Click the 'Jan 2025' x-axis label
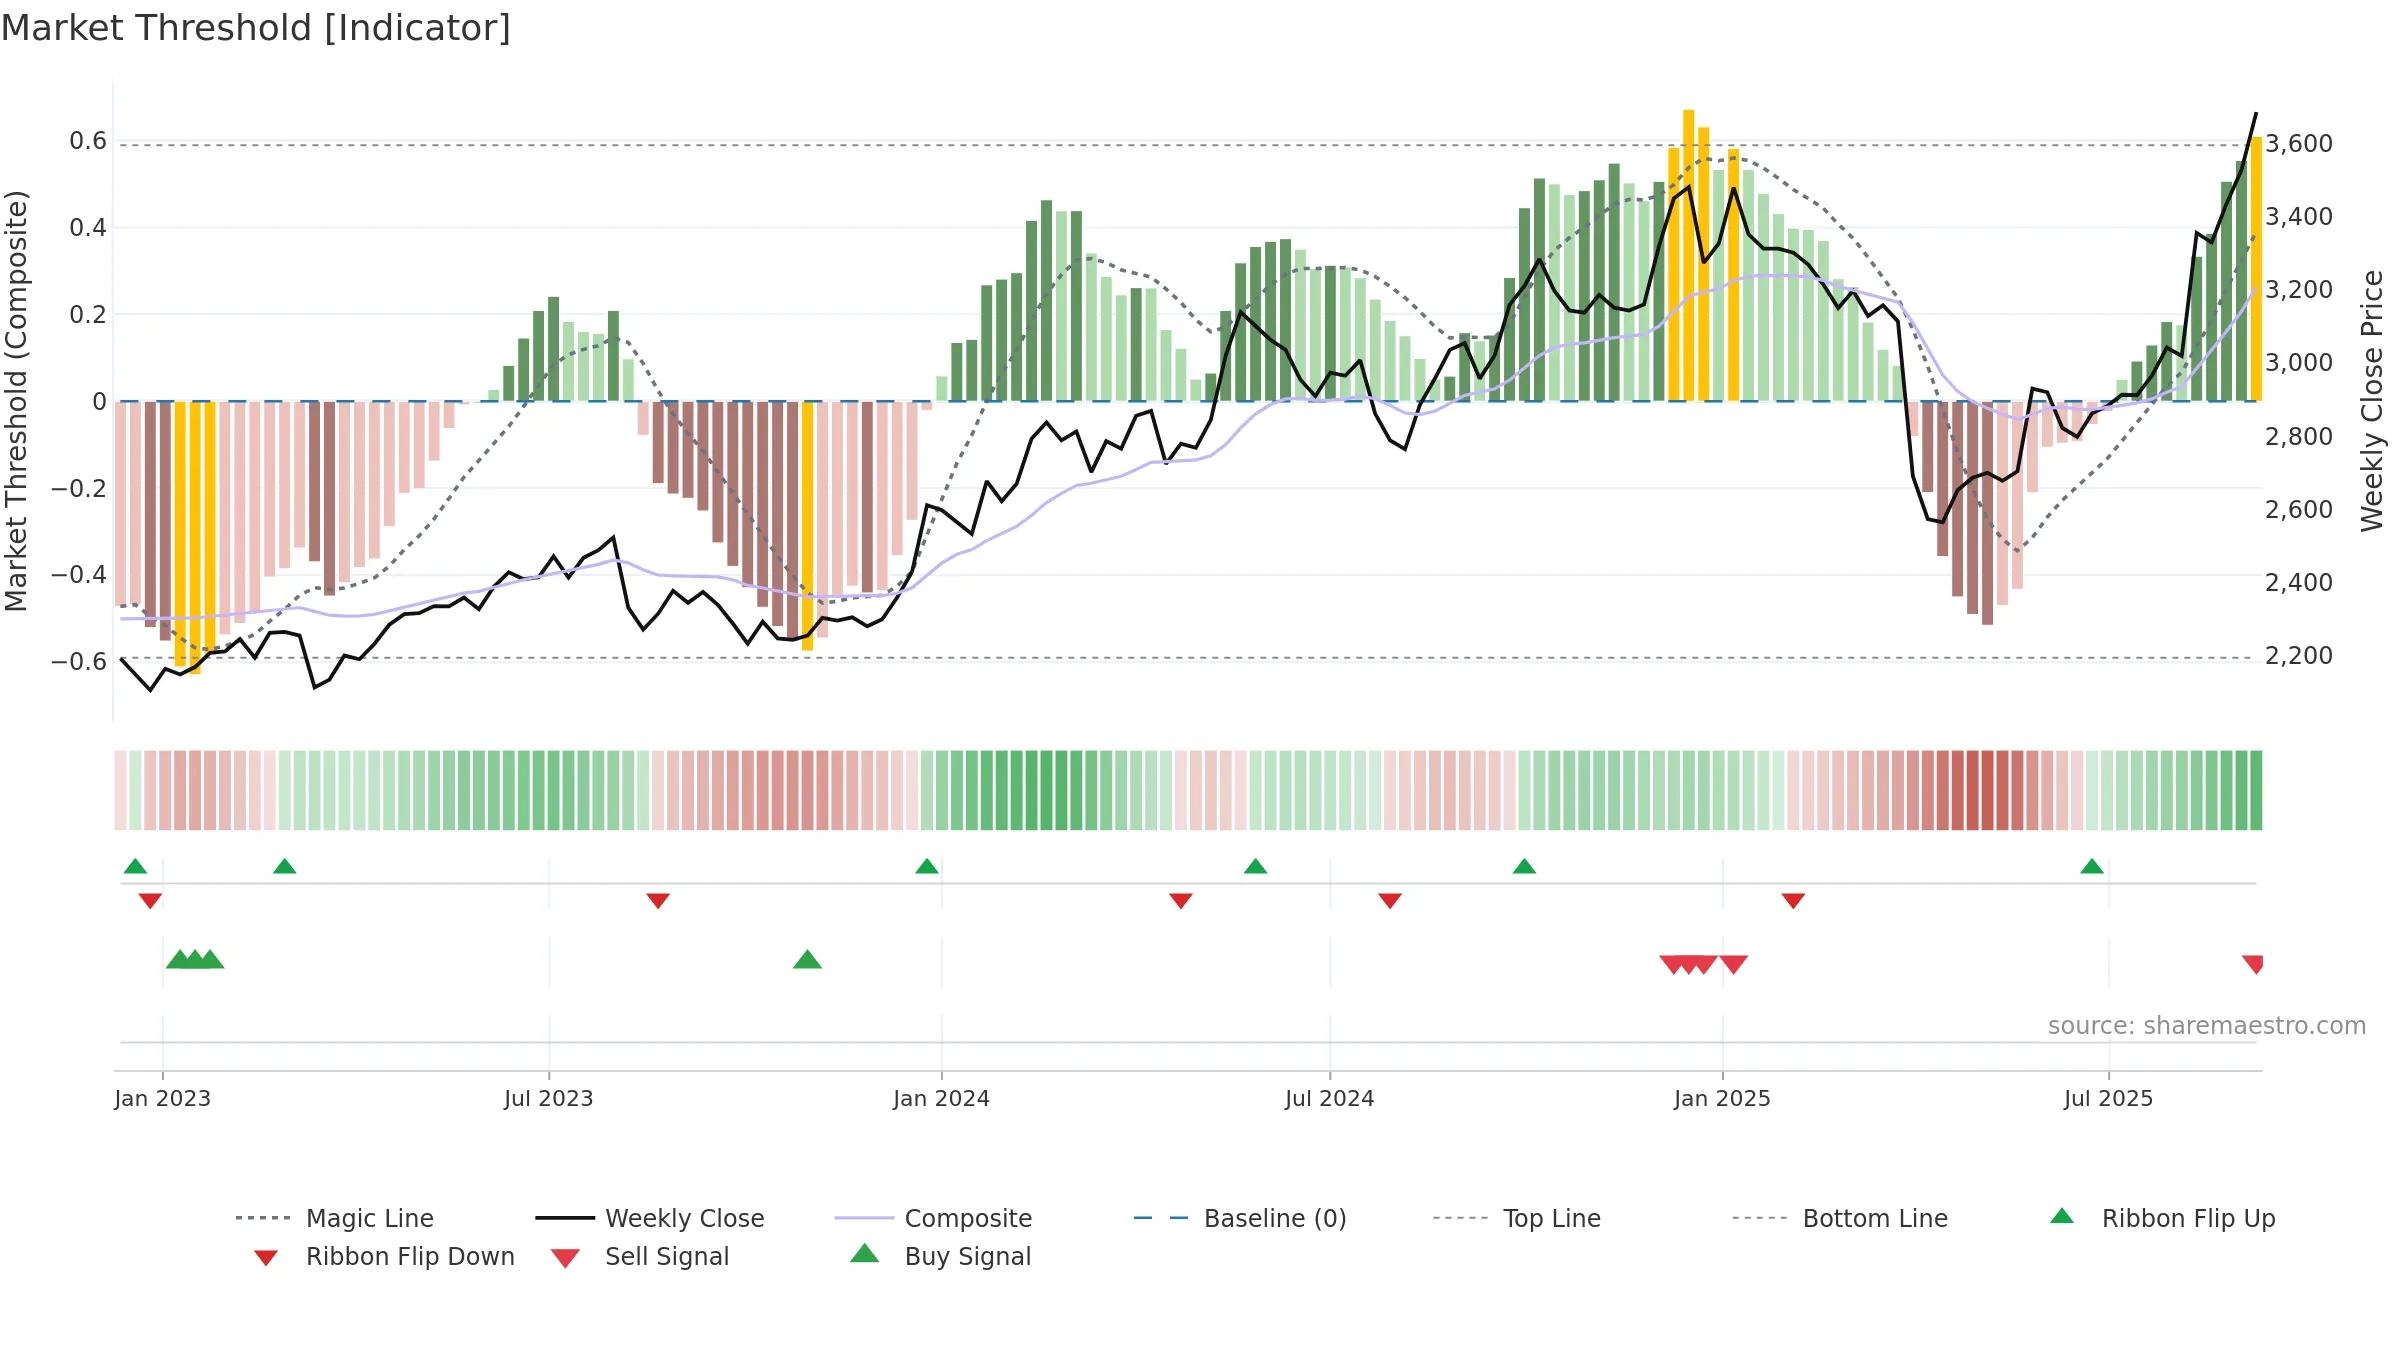 click(x=1723, y=1099)
